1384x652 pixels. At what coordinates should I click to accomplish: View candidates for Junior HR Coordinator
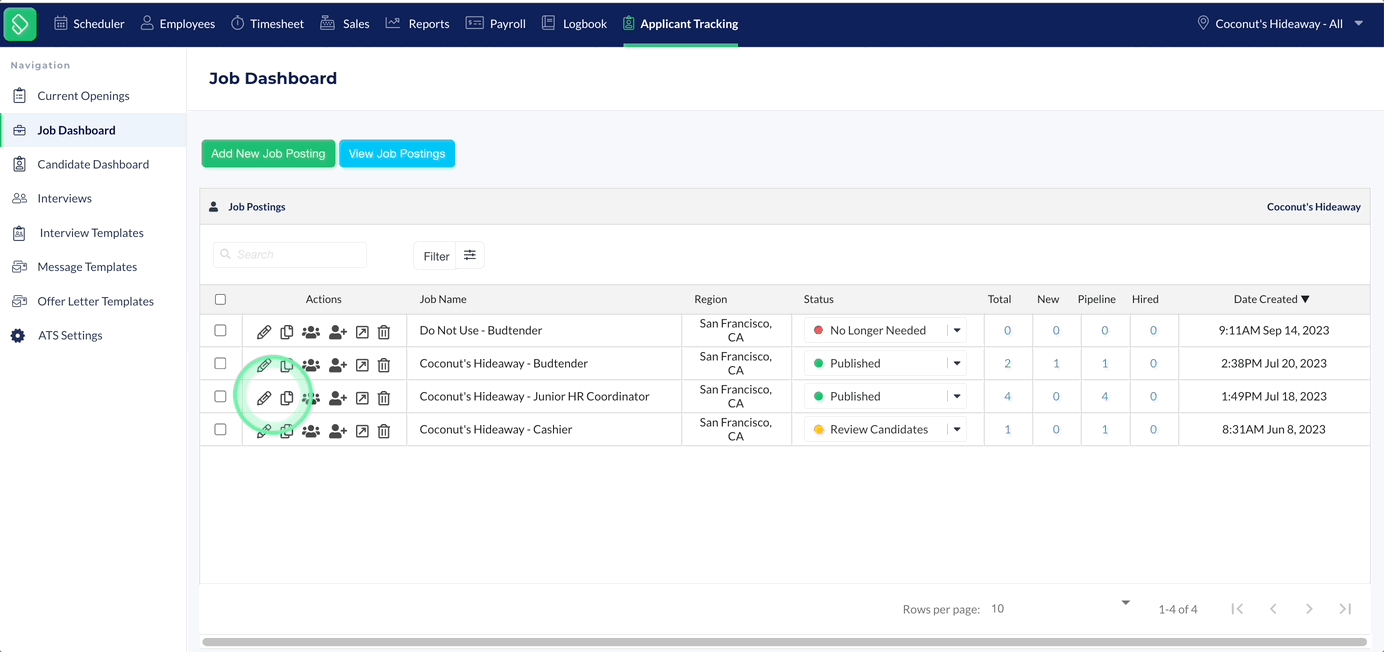(311, 398)
